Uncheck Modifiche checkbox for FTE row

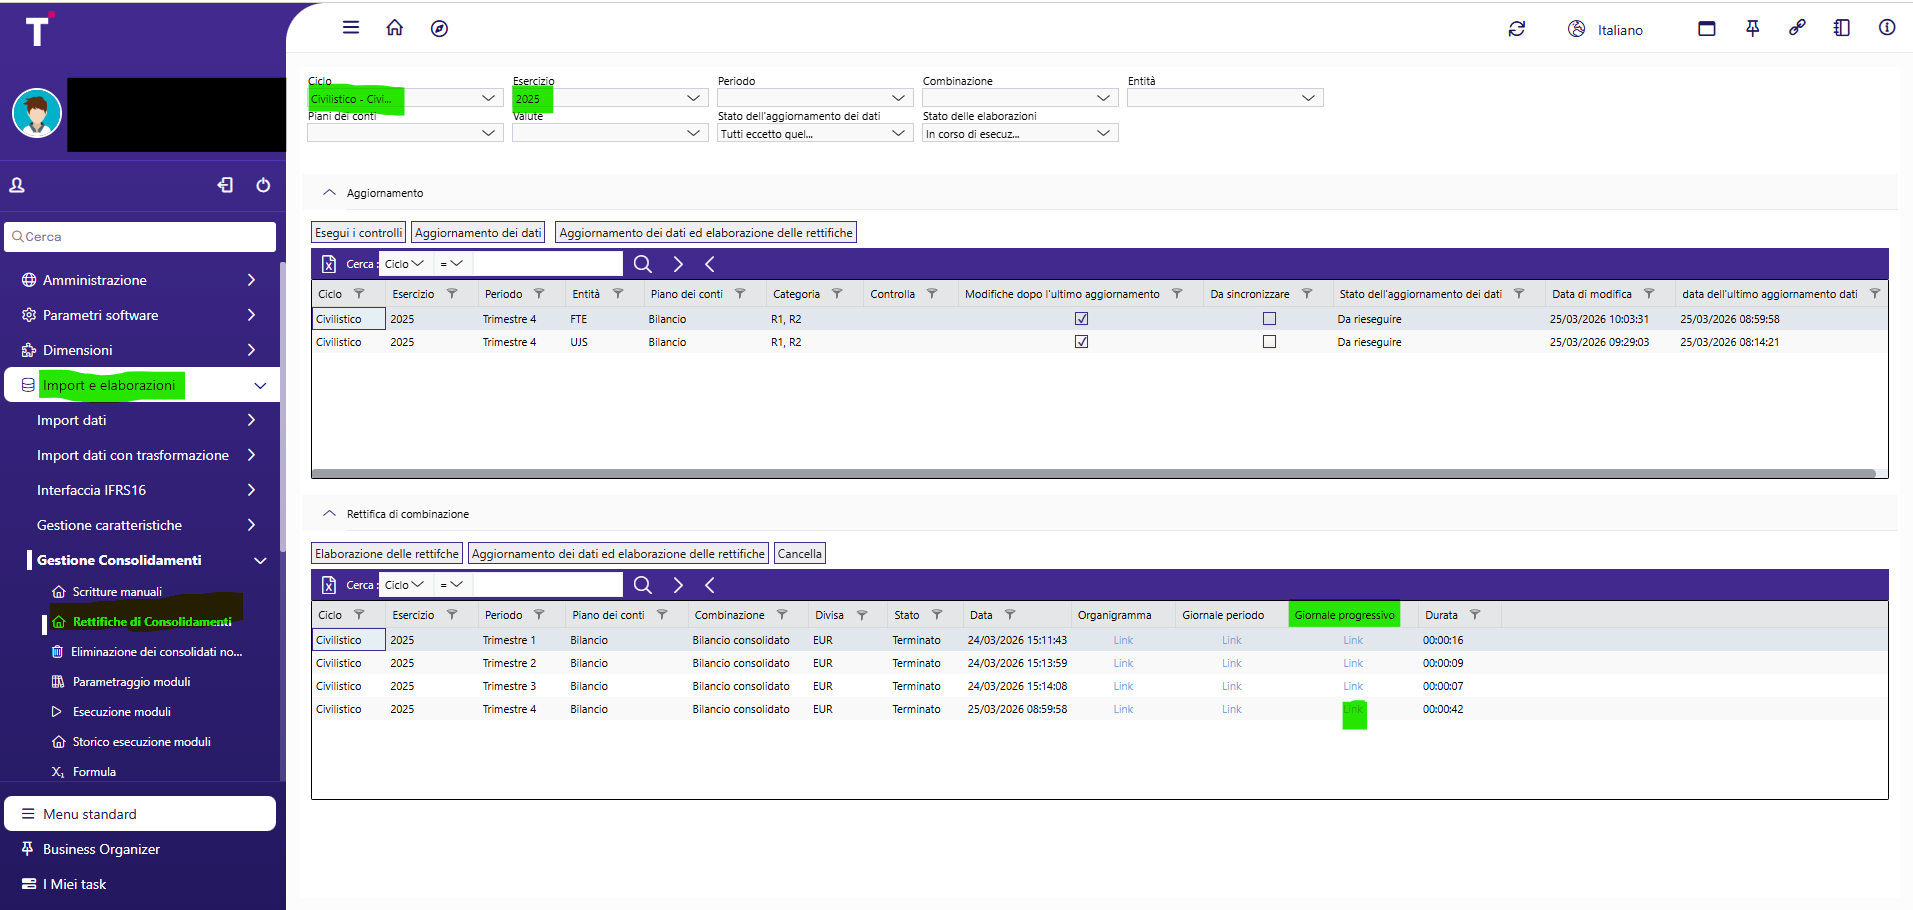pos(1081,319)
